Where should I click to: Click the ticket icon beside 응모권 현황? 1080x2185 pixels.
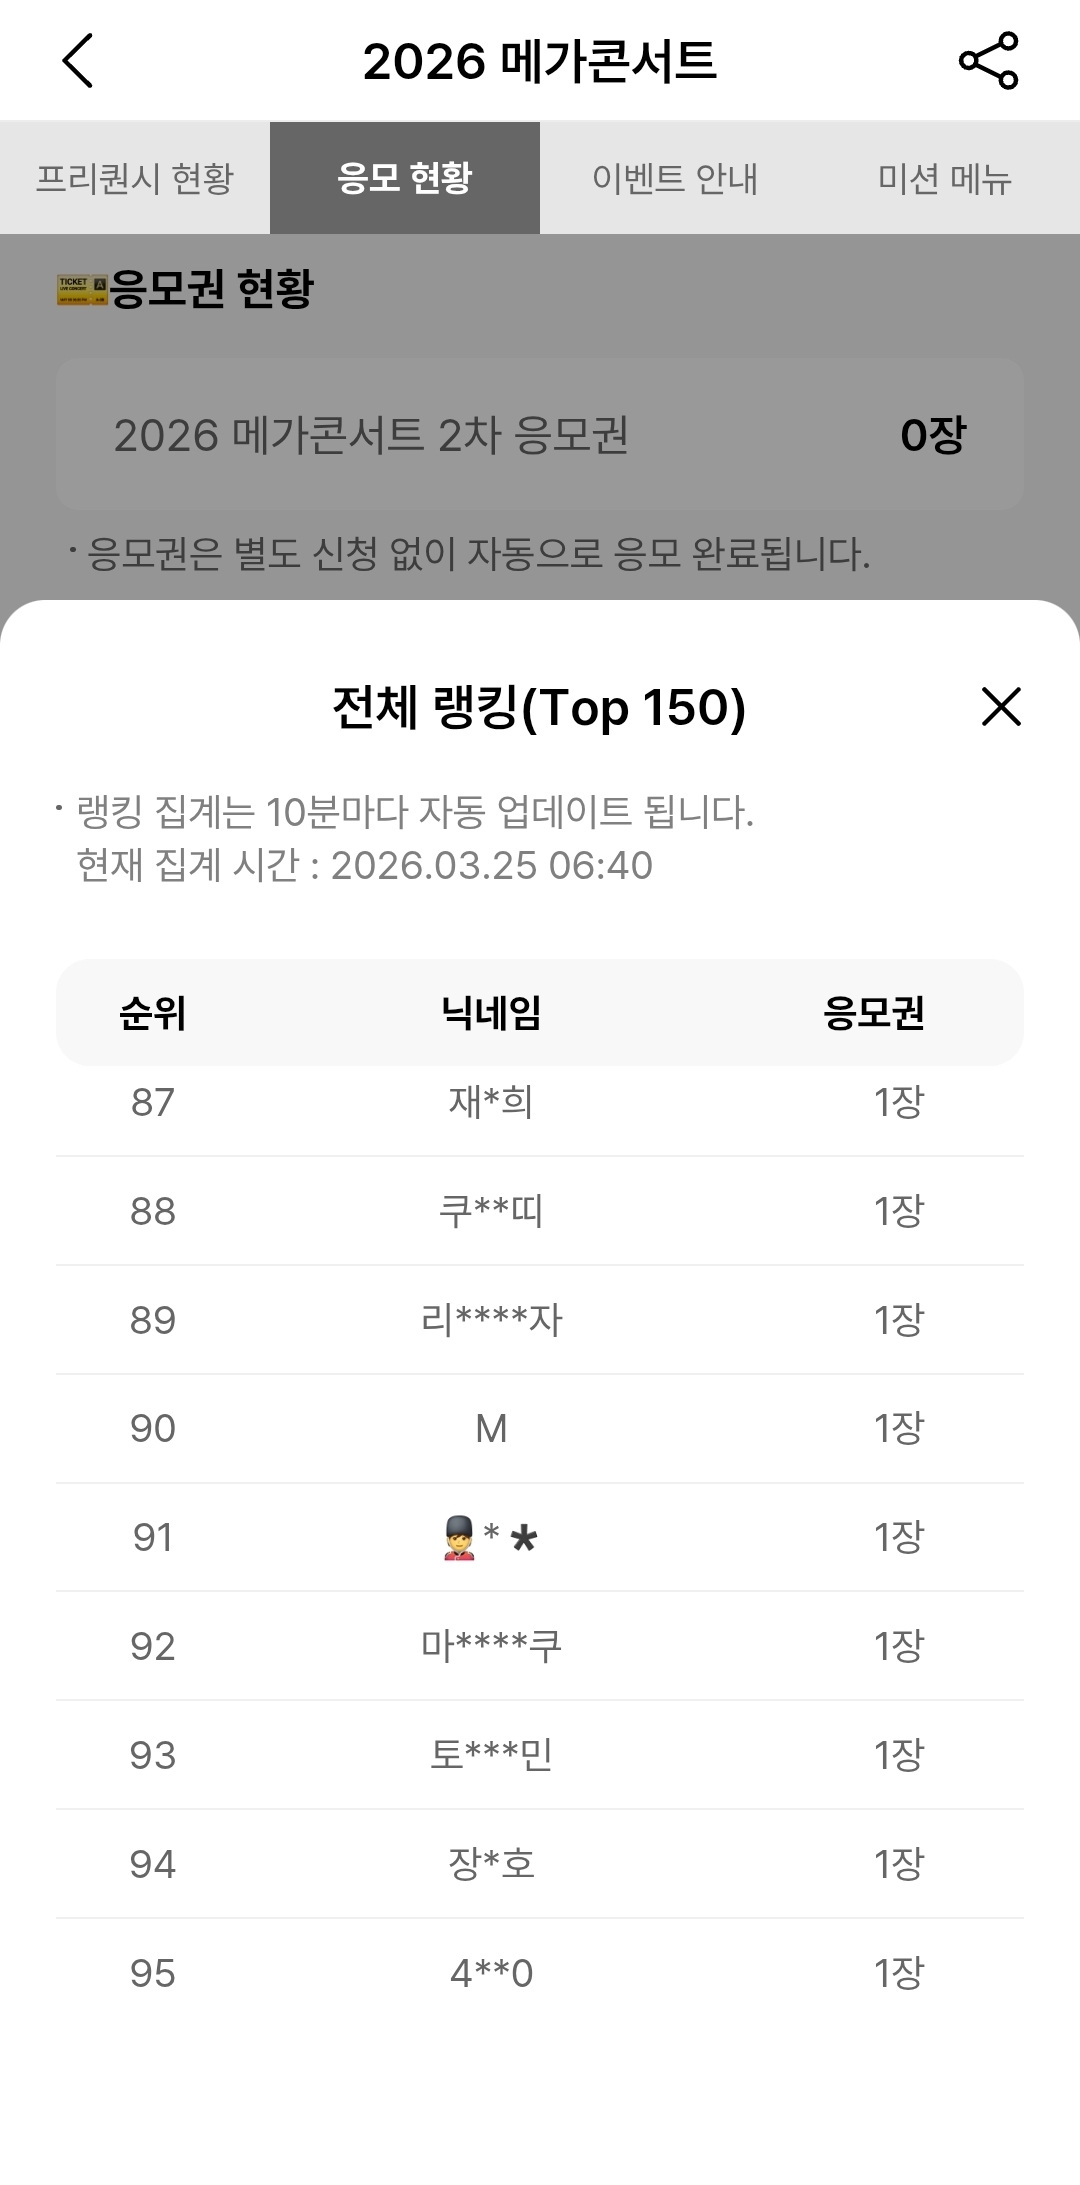point(82,290)
